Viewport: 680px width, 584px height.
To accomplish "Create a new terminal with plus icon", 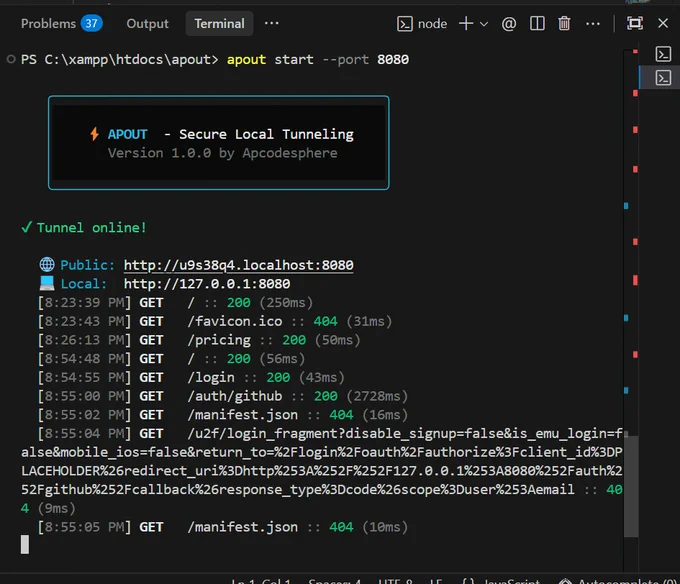I will pos(466,23).
